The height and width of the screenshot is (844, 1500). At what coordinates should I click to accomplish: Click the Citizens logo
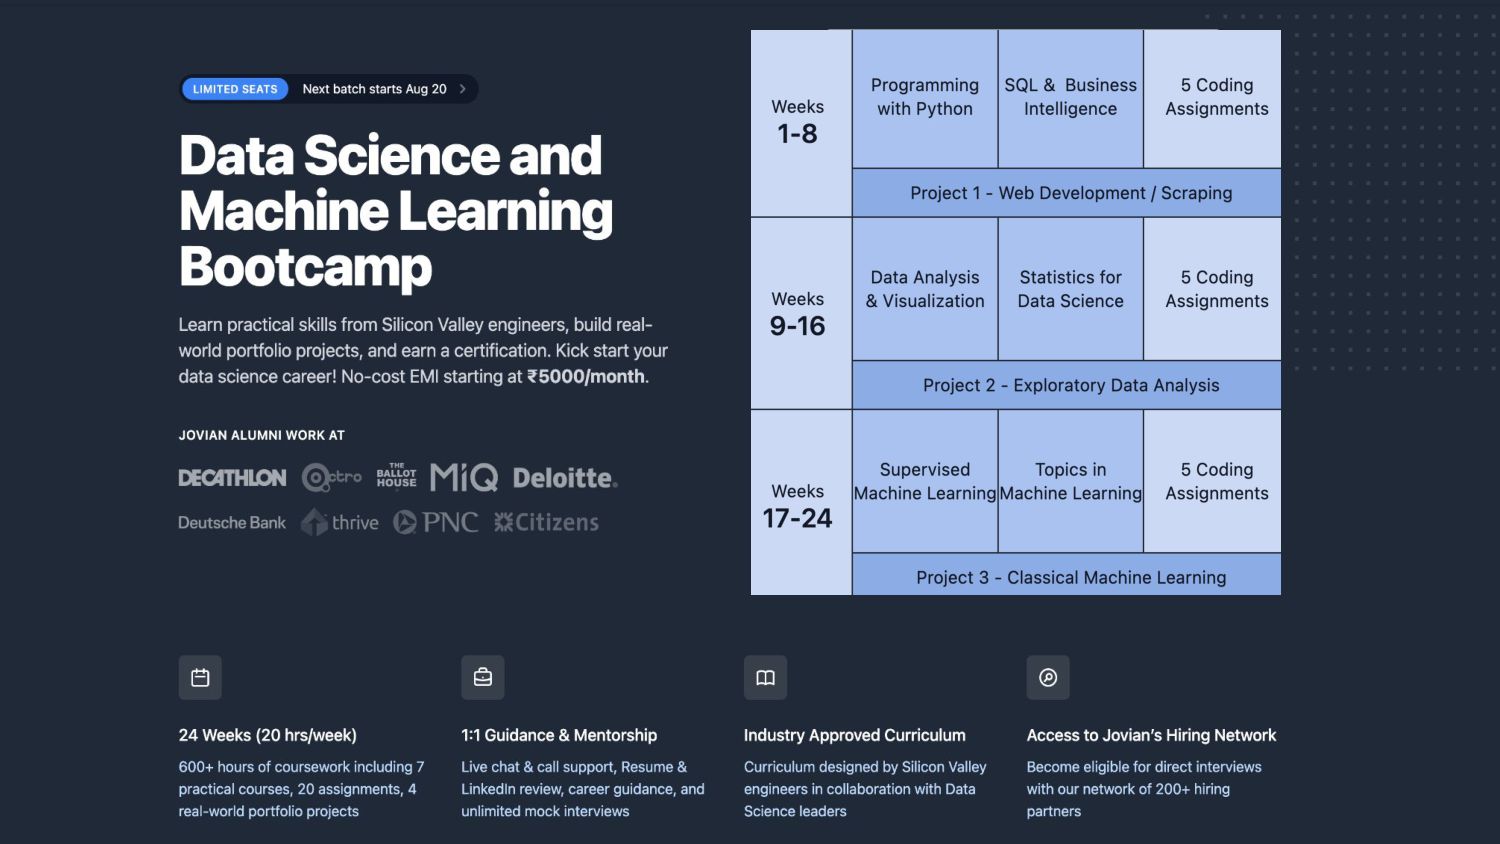(x=546, y=522)
